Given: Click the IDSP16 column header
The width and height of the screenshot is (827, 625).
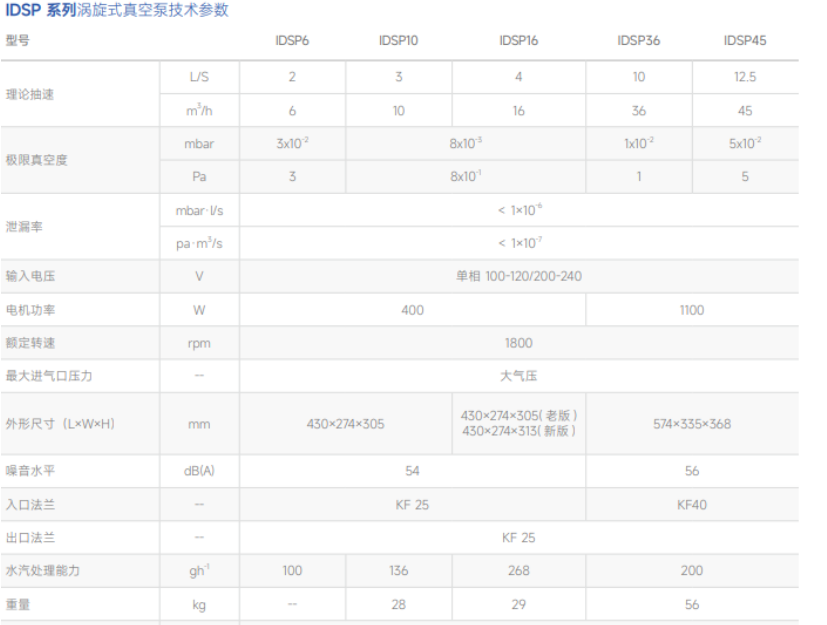Looking at the screenshot, I should [518, 41].
